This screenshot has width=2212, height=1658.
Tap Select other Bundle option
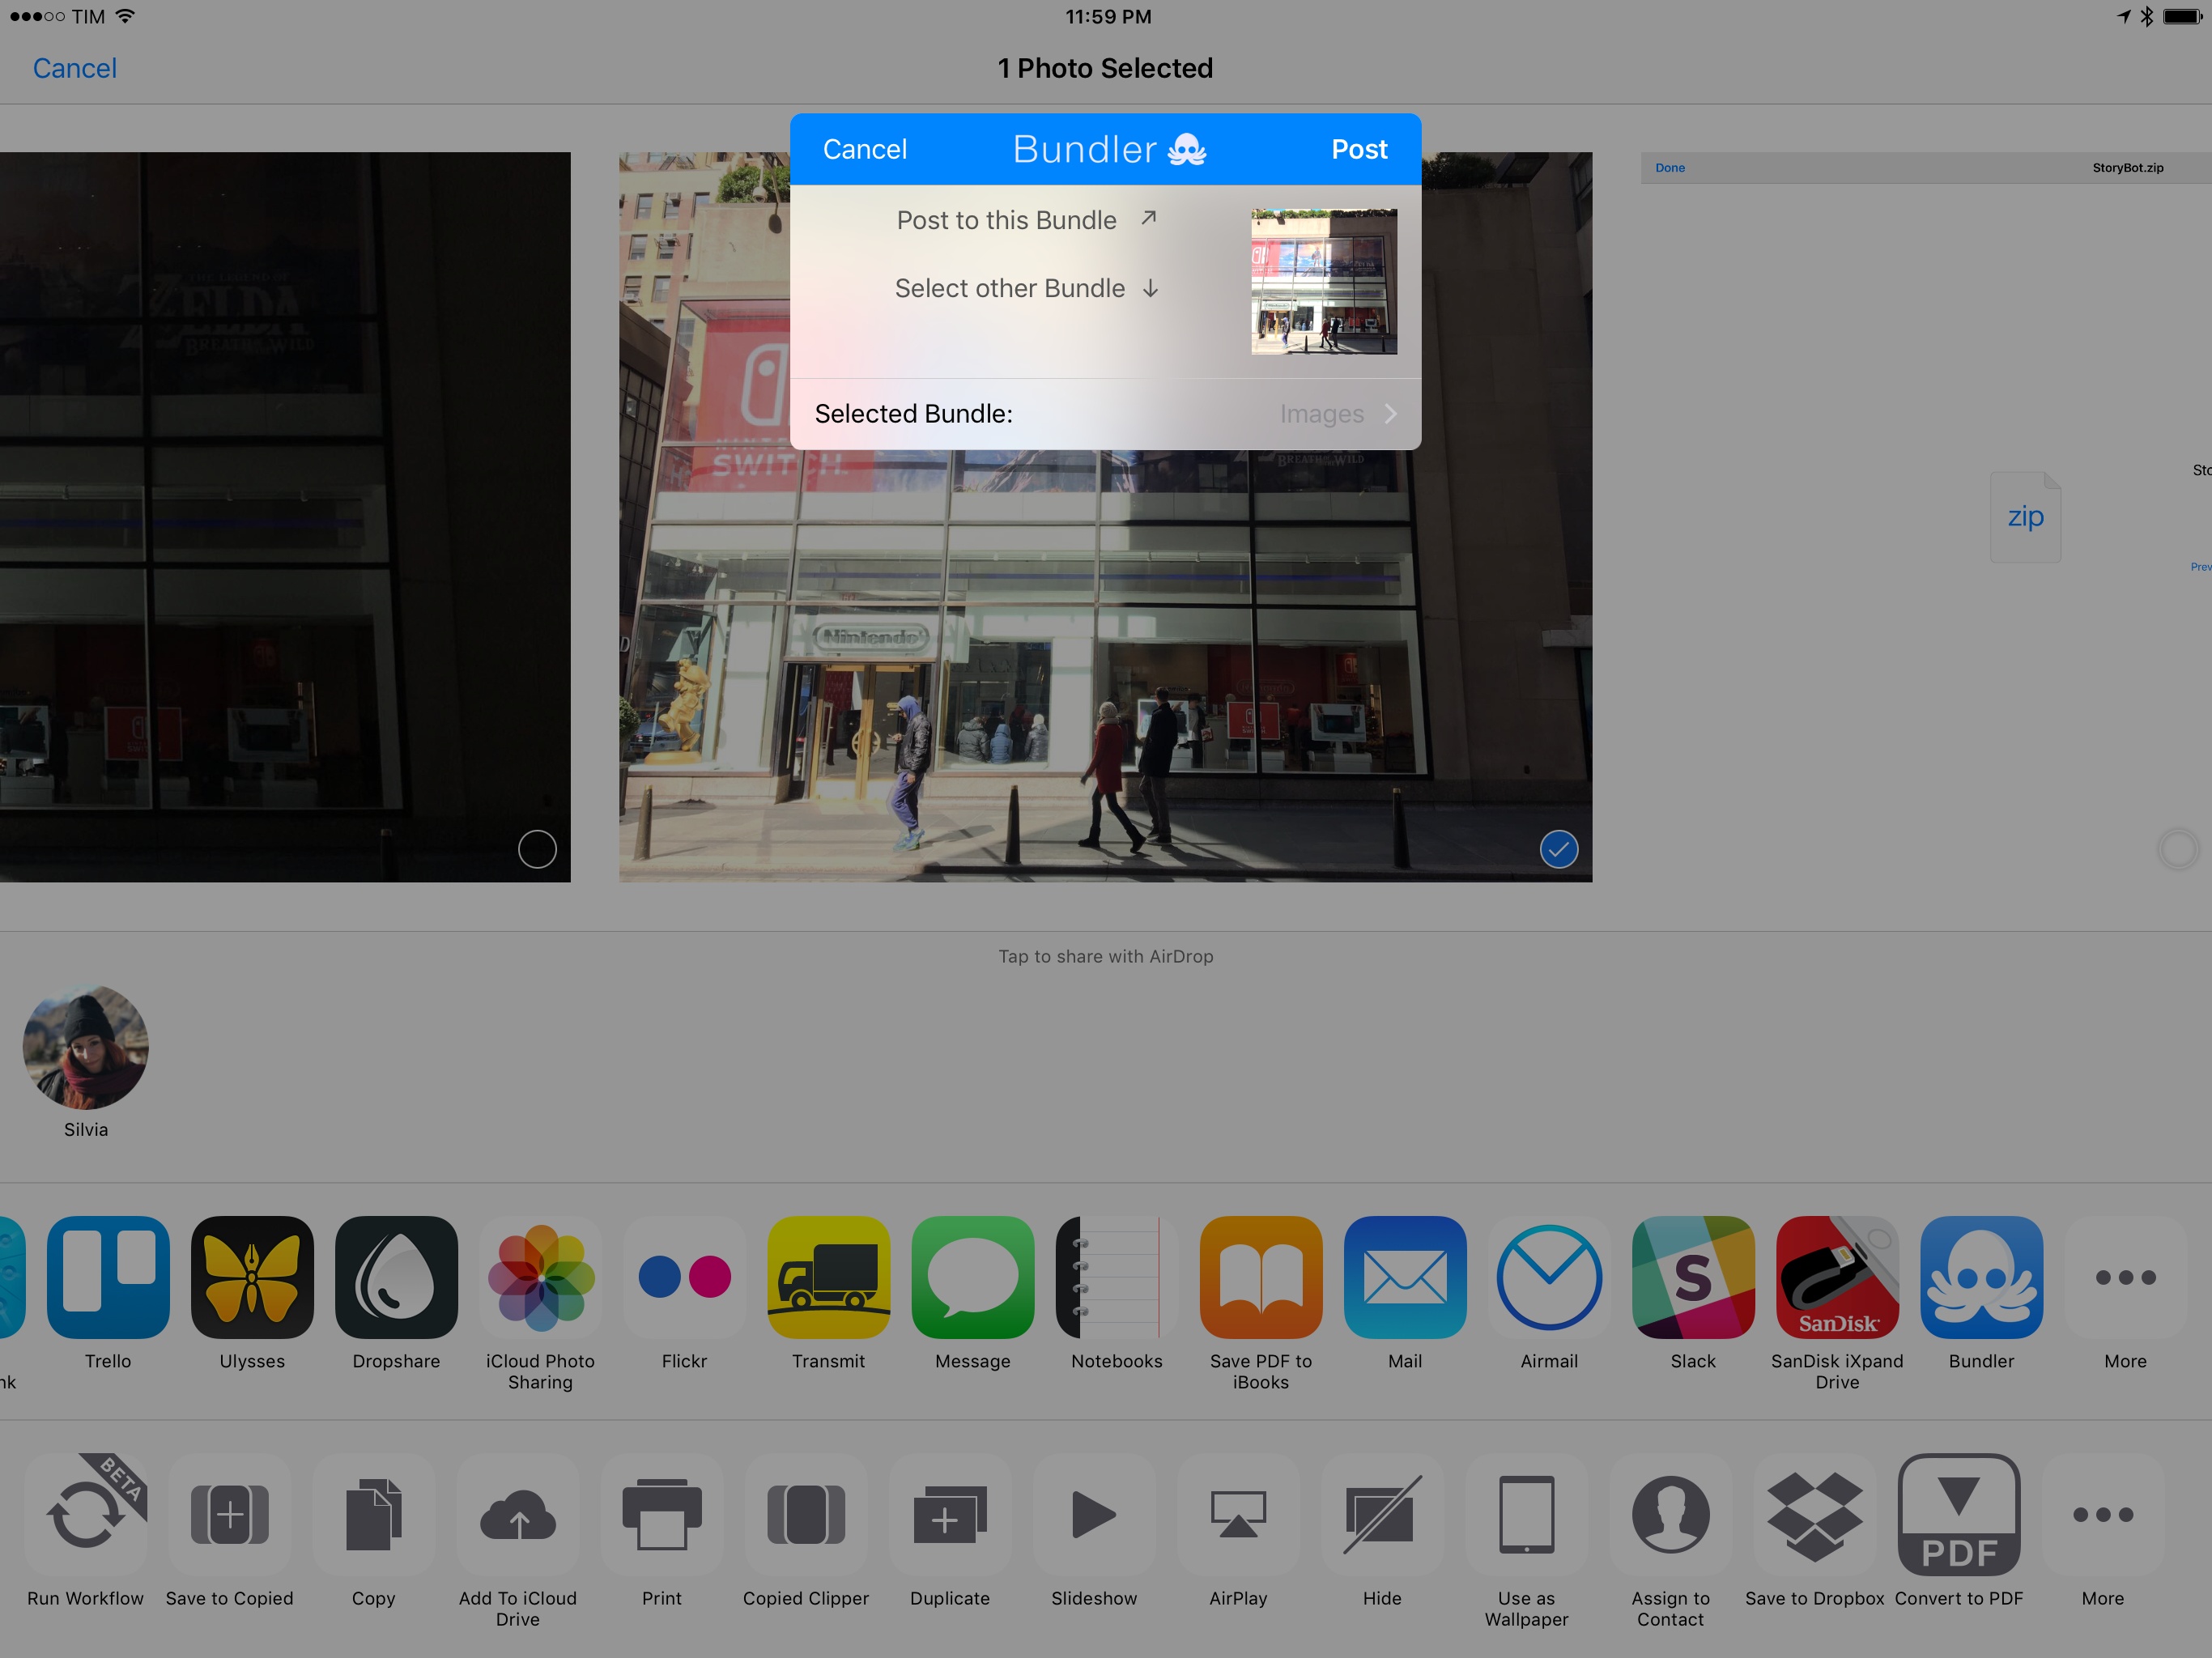point(1027,288)
